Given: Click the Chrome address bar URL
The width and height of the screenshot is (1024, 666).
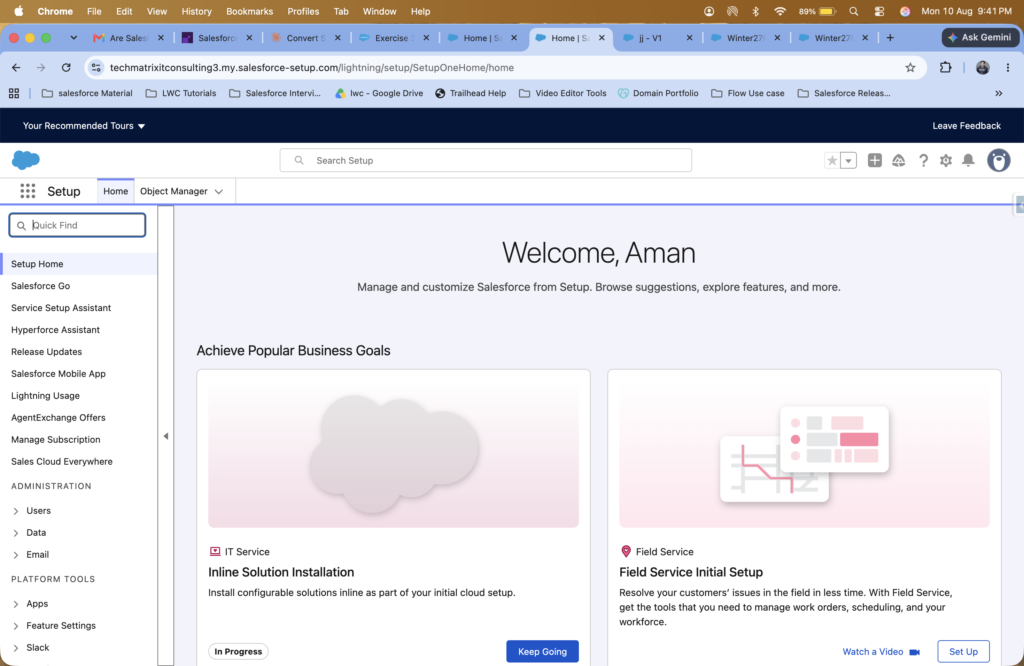Looking at the screenshot, I should (x=312, y=67).
